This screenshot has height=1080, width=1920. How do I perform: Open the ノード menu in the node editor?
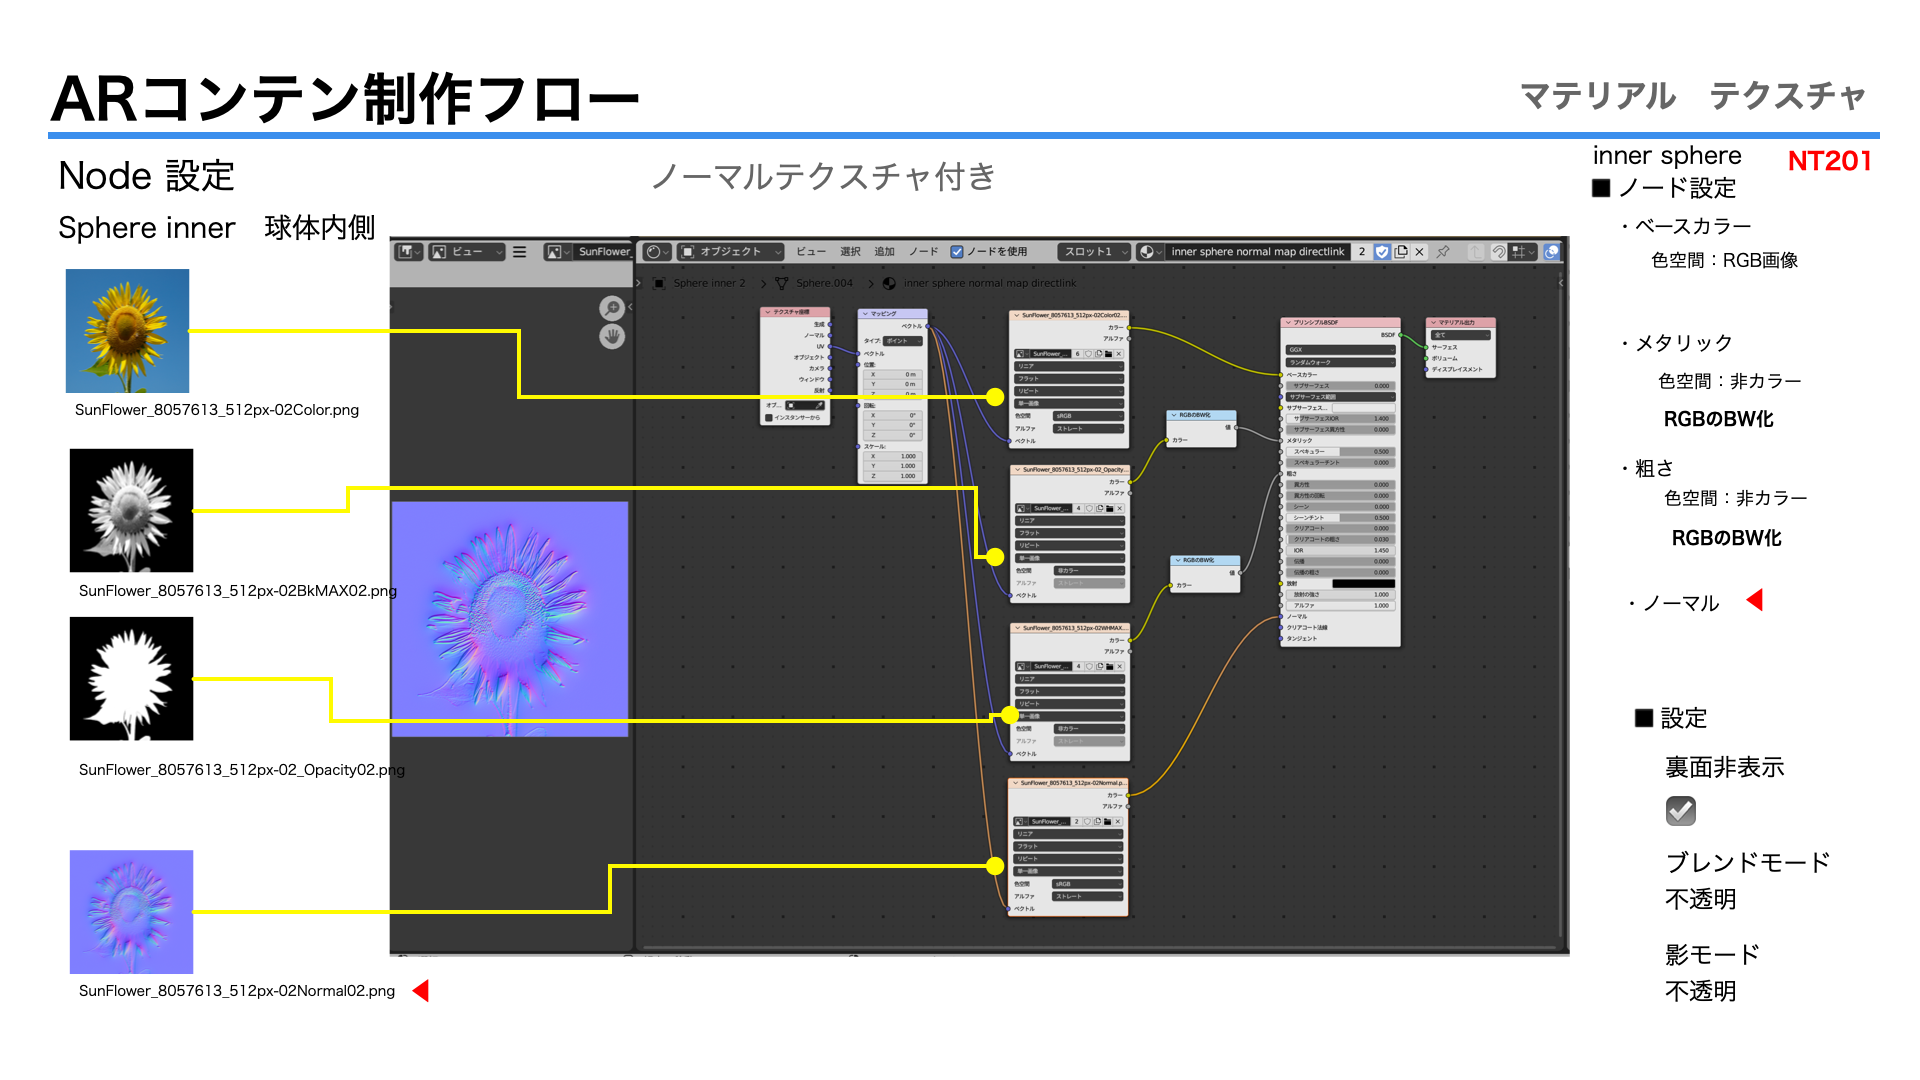coord(923,252)
